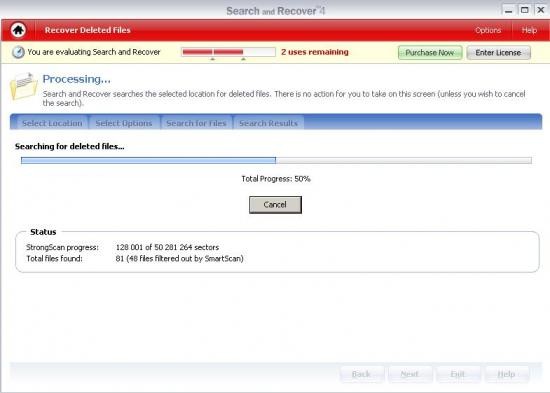Click the Exit button
This screenshot has width=550, height=393.
pos(458,374)
